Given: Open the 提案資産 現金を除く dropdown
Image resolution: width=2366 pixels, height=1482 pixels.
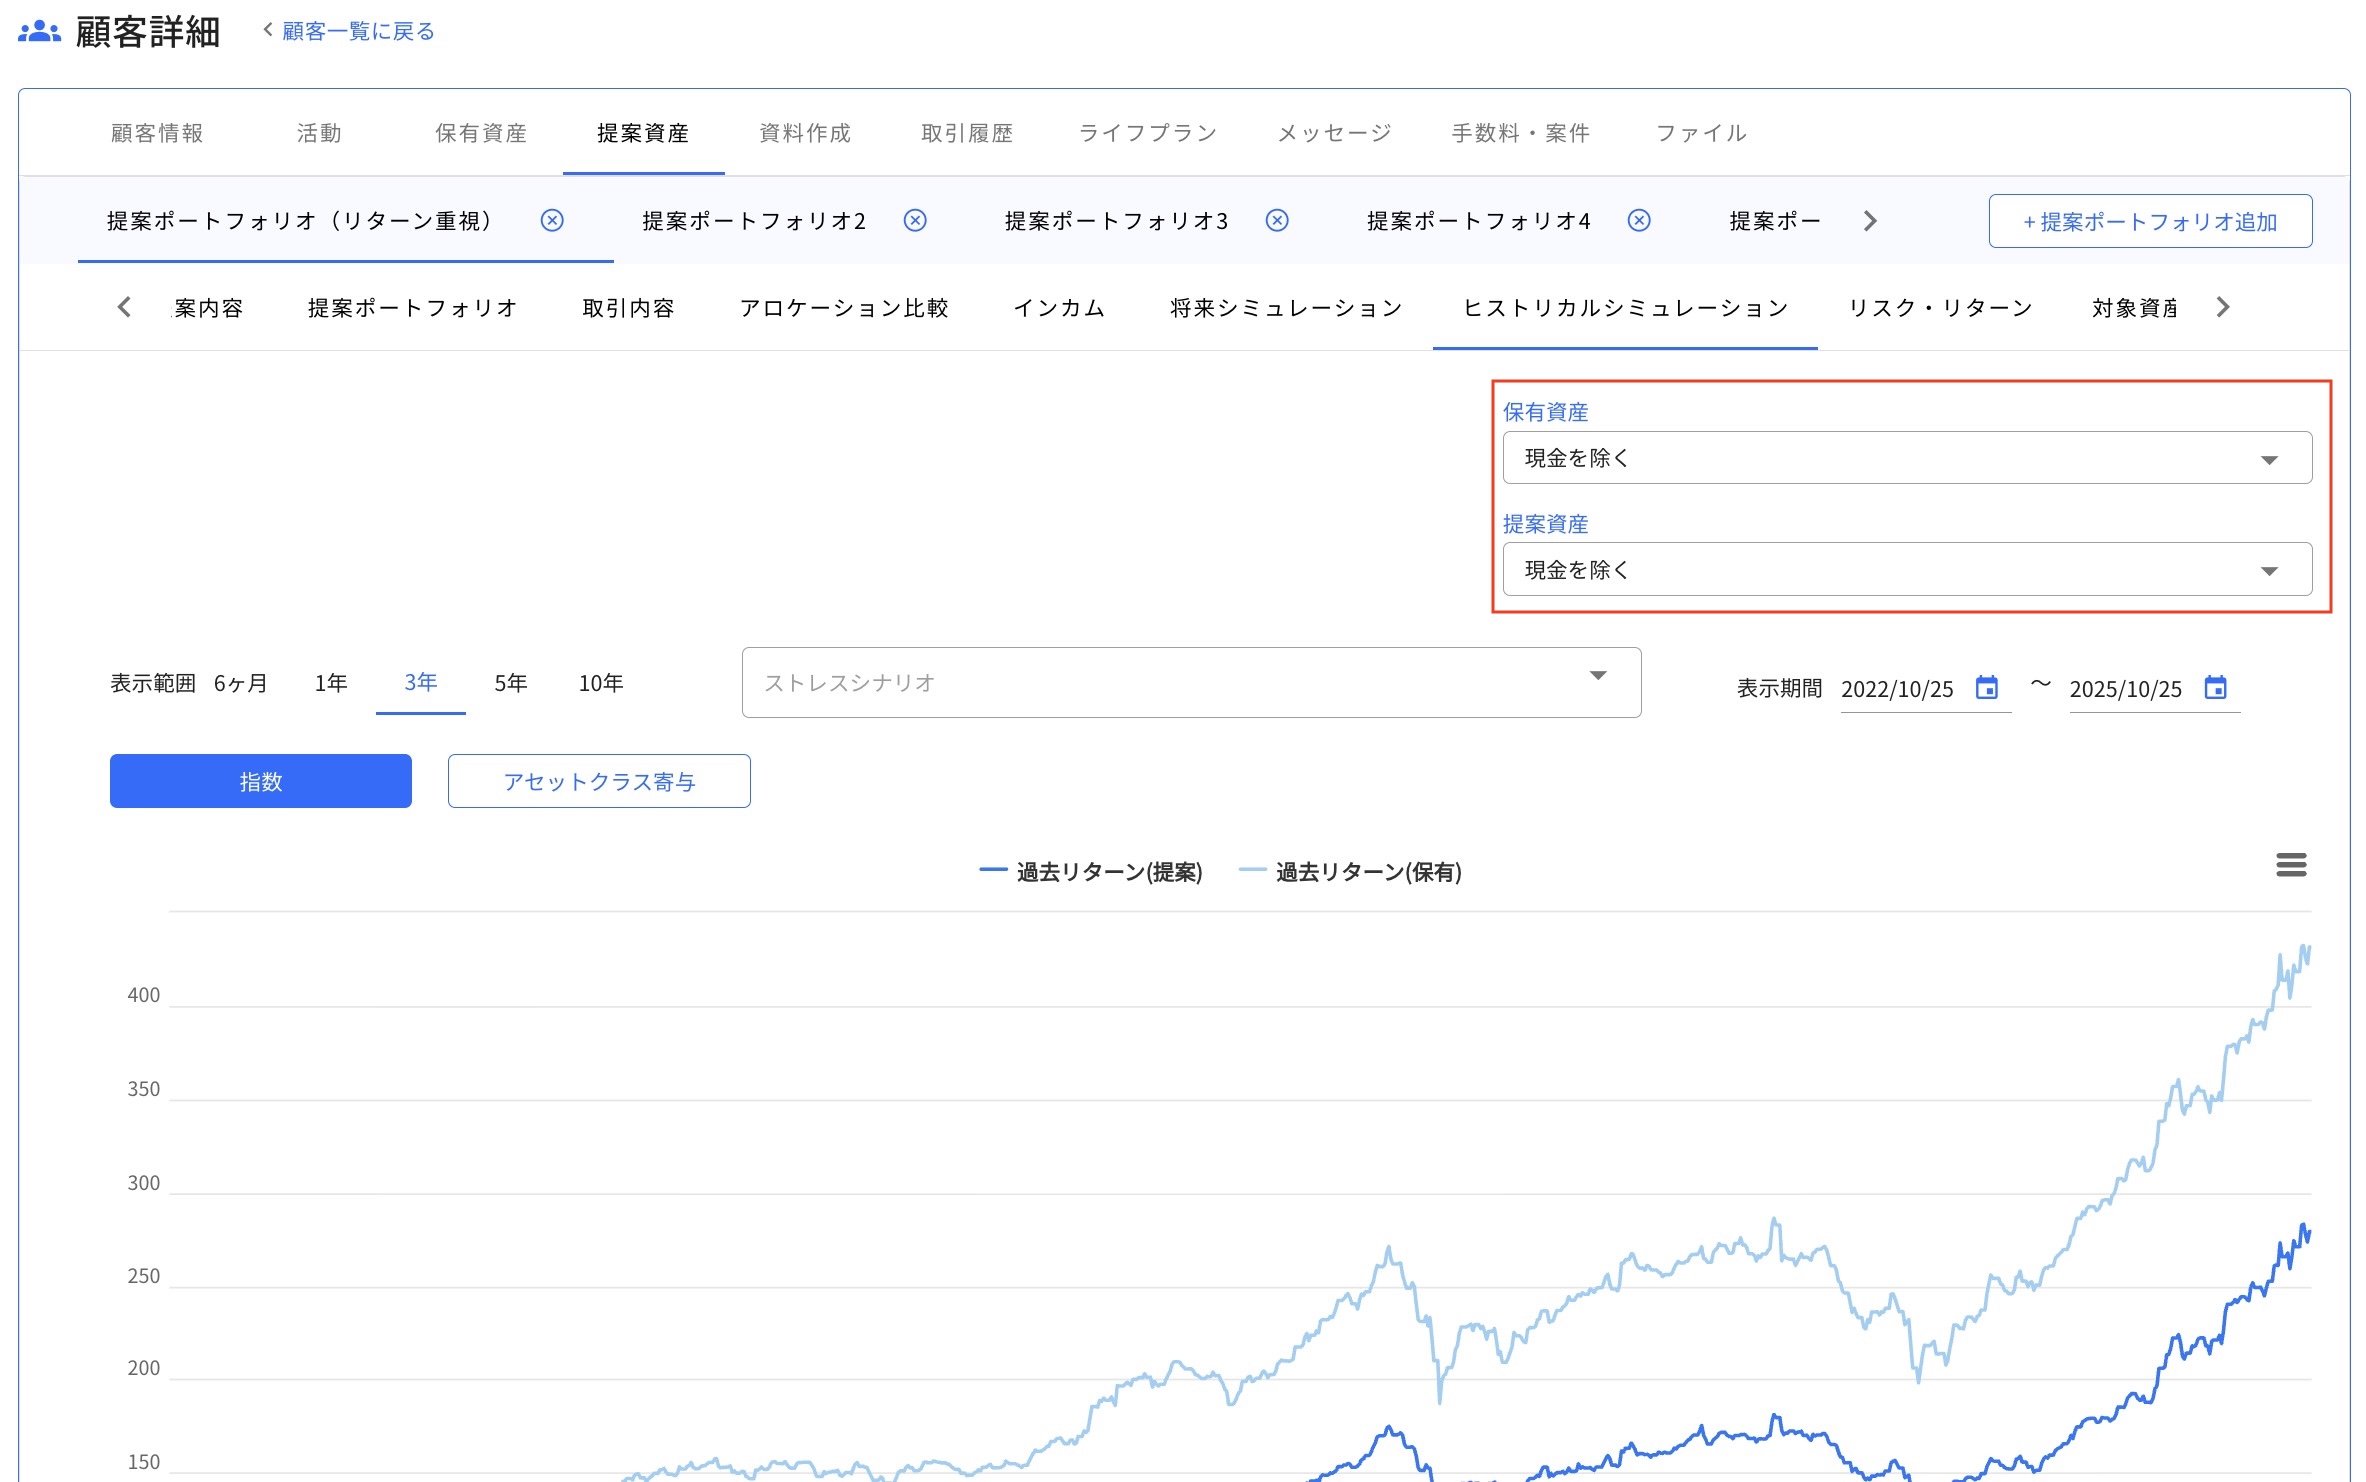Looking at the screenshot, I should pyautogui.click(x=2269, y=569).
